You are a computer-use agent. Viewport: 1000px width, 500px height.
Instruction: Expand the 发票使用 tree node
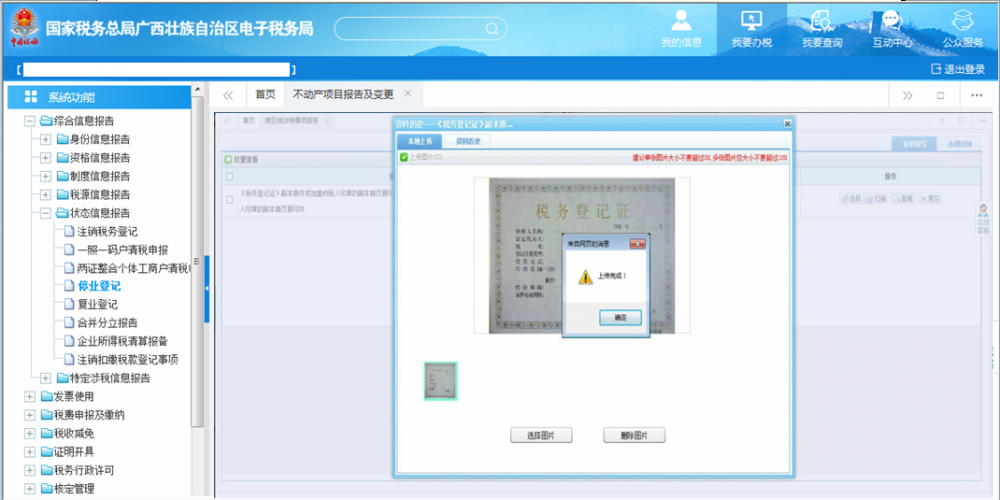30,397
